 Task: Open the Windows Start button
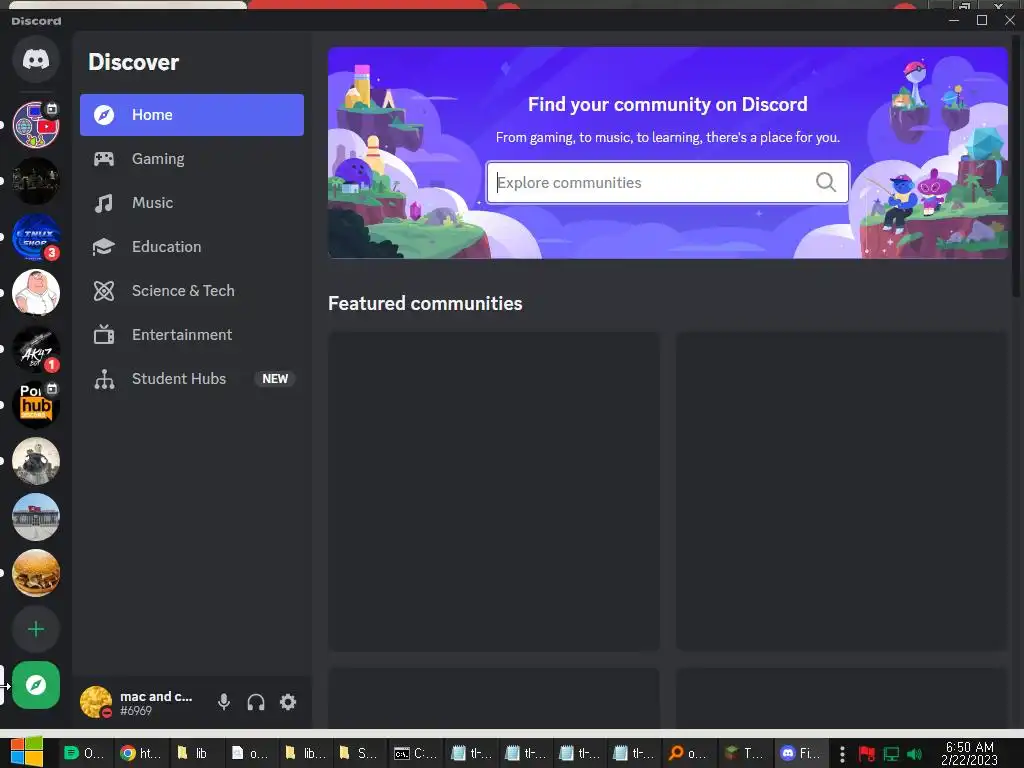coord(27,752)
